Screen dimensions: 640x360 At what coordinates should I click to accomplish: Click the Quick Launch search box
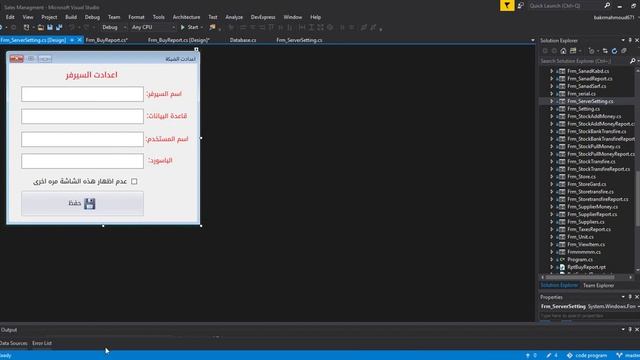coord(565,5)
